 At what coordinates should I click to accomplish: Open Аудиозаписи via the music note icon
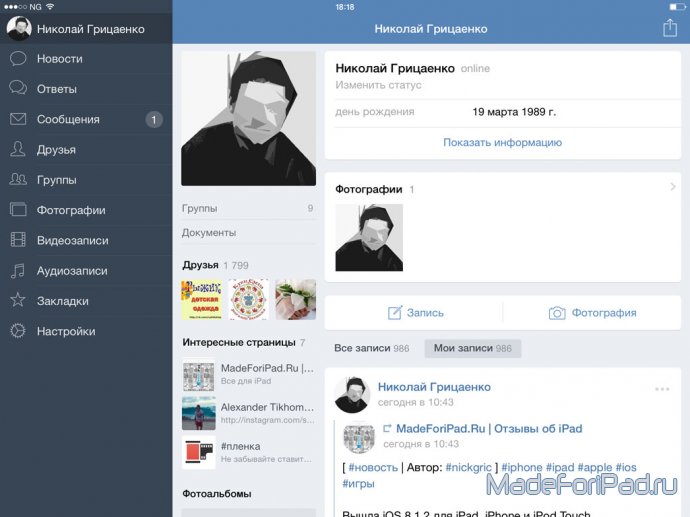click(x=18, y=271)
